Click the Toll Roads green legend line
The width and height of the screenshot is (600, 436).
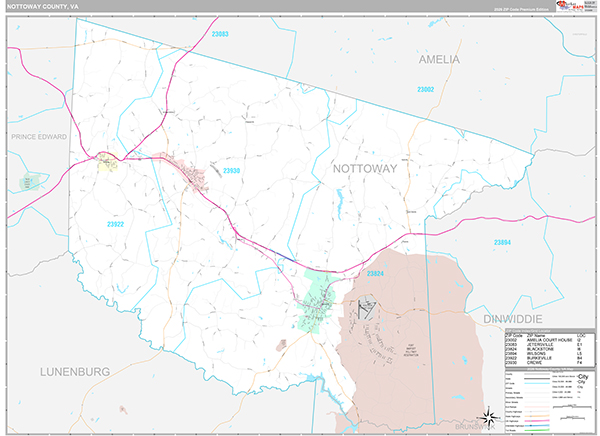(537, 430)
